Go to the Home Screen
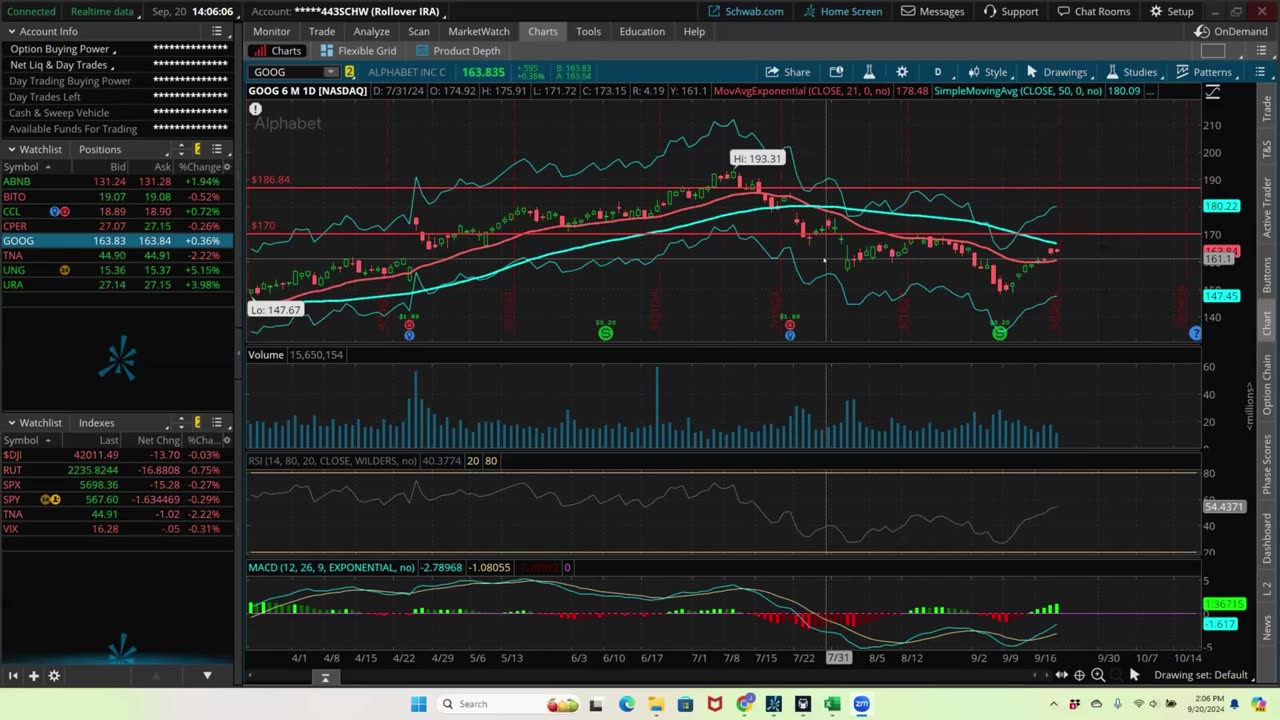This screenshot has height=720, width=1280. (x=841, y=11)
